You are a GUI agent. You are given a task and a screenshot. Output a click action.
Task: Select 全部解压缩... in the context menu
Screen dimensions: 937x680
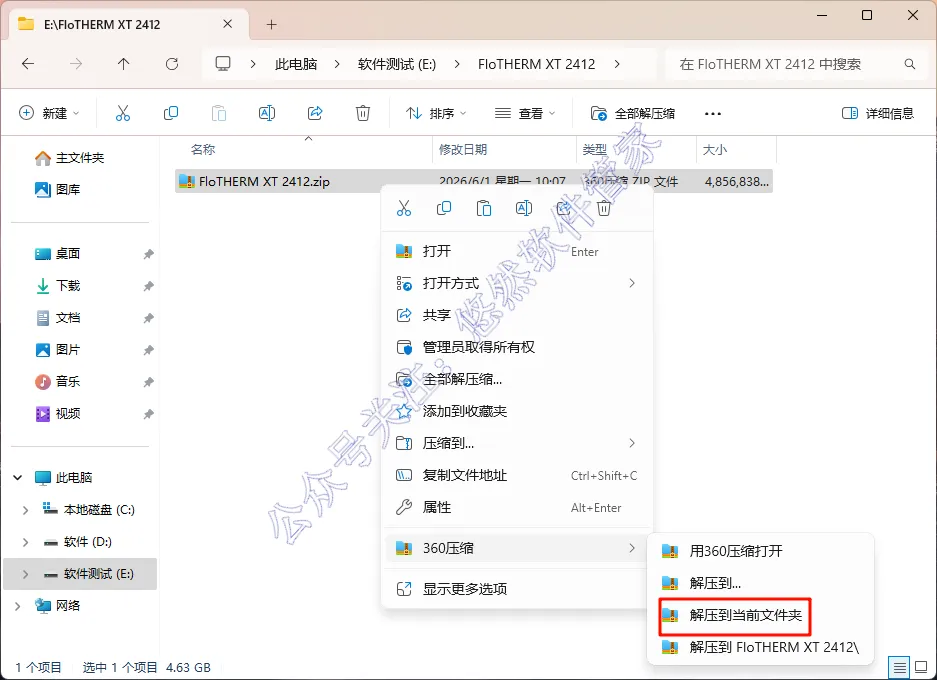pyautogui.click(x=517, y=379)
